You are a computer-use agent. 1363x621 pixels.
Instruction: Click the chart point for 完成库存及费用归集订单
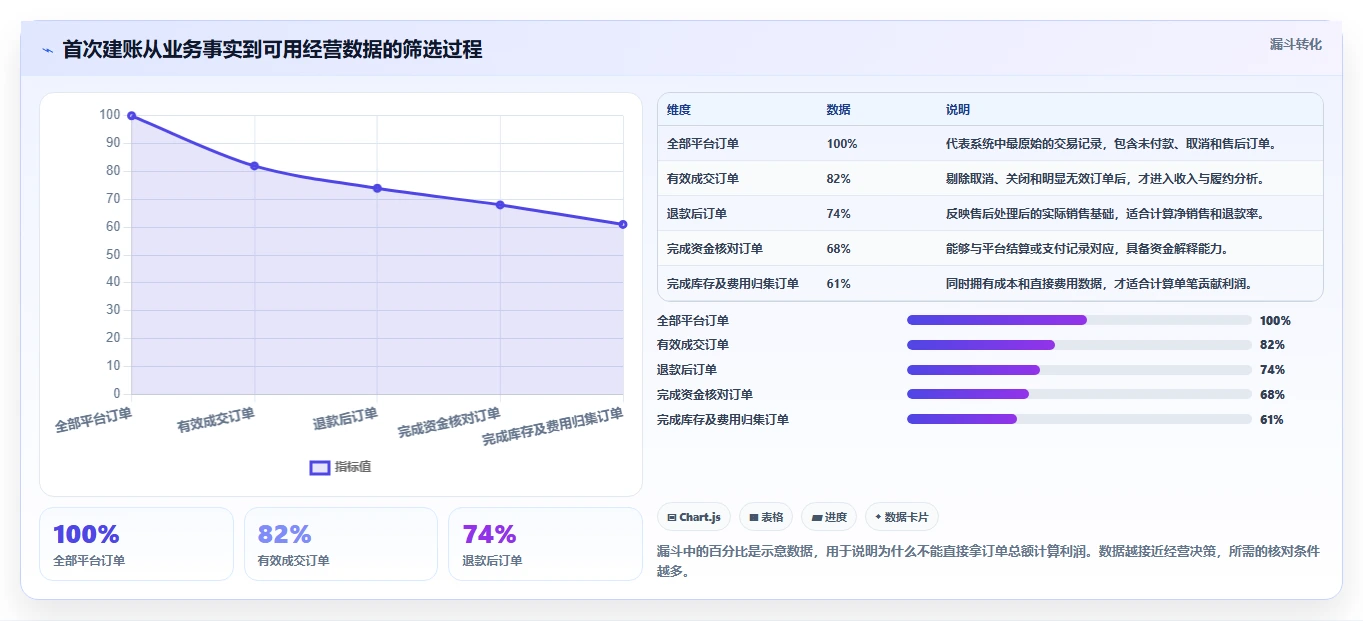pyautogui.click(x=623, y=224)
